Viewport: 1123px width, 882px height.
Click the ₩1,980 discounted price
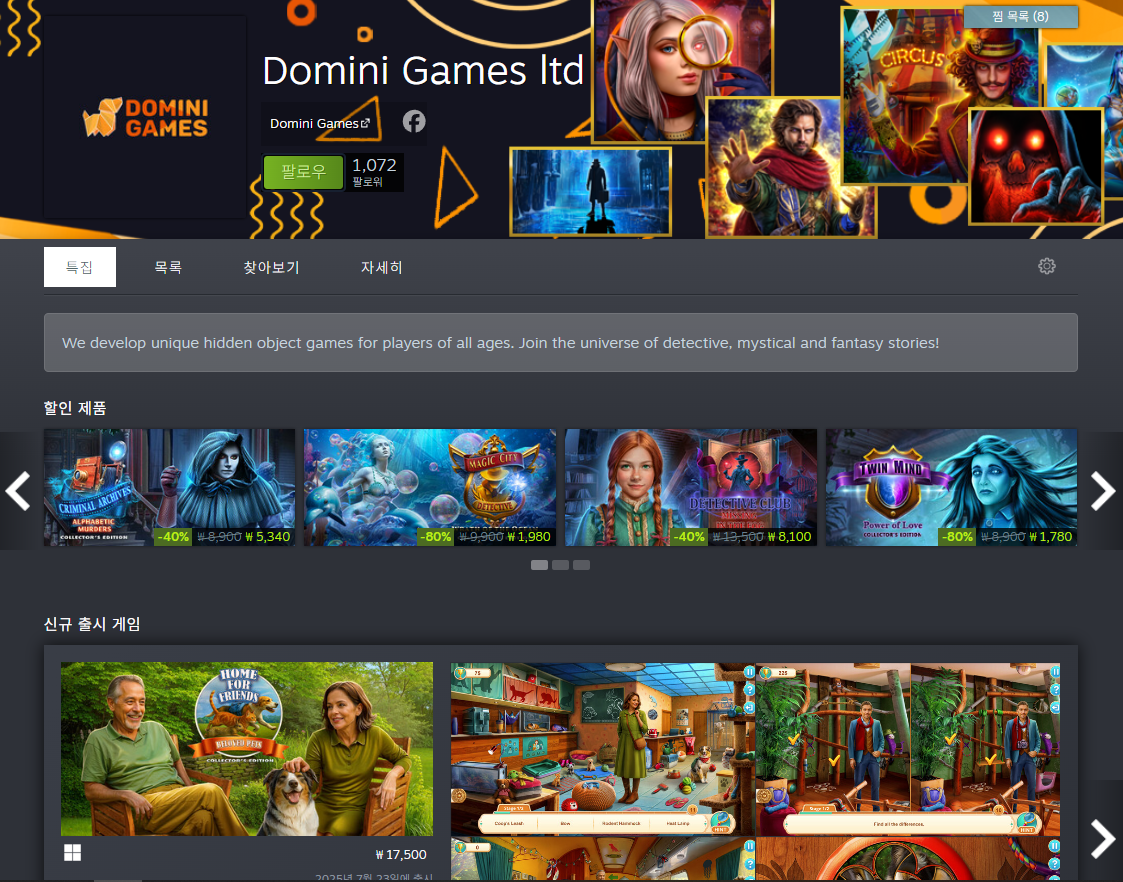coord(529,537)
